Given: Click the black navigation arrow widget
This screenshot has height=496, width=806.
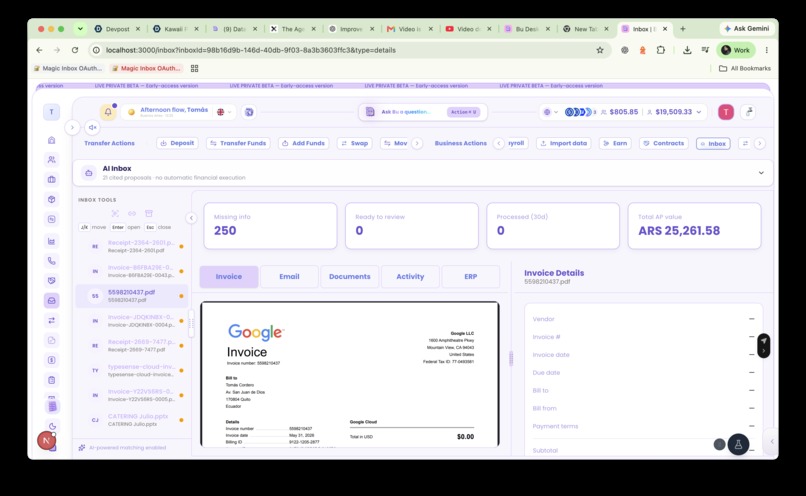Looking at the screenshot, I should pyautogui.click(x=764, y=345).
